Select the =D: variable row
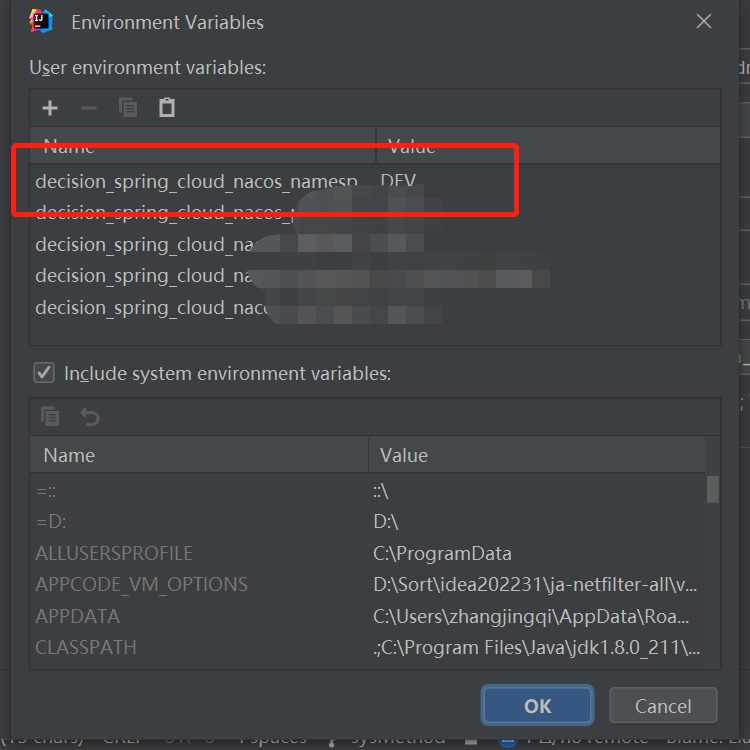 368,522
